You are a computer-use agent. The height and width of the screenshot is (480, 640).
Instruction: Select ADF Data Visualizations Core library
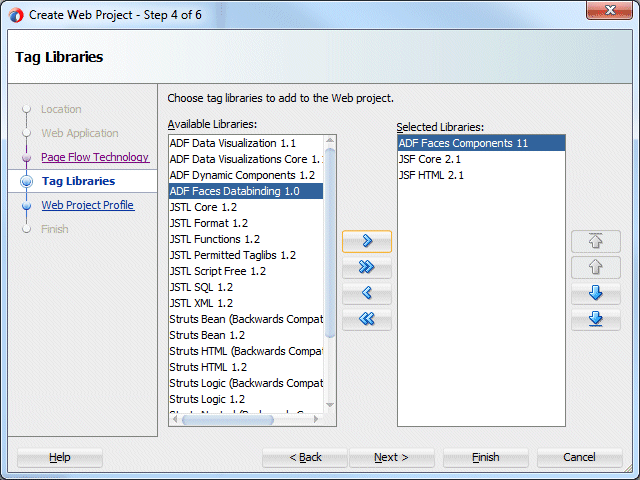coord(246,159)
